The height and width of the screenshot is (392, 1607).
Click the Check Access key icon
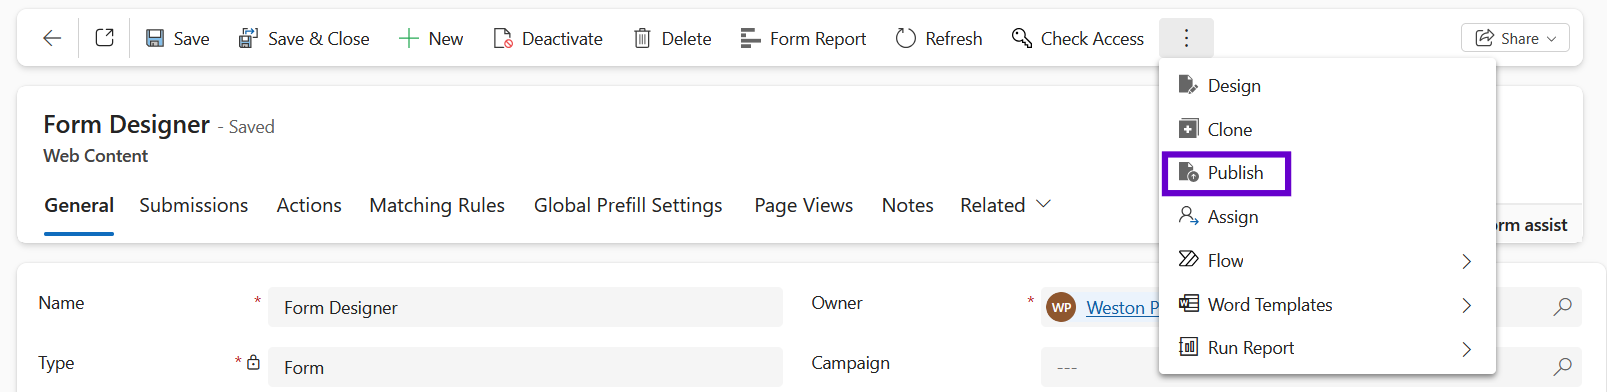point(1021,38)
